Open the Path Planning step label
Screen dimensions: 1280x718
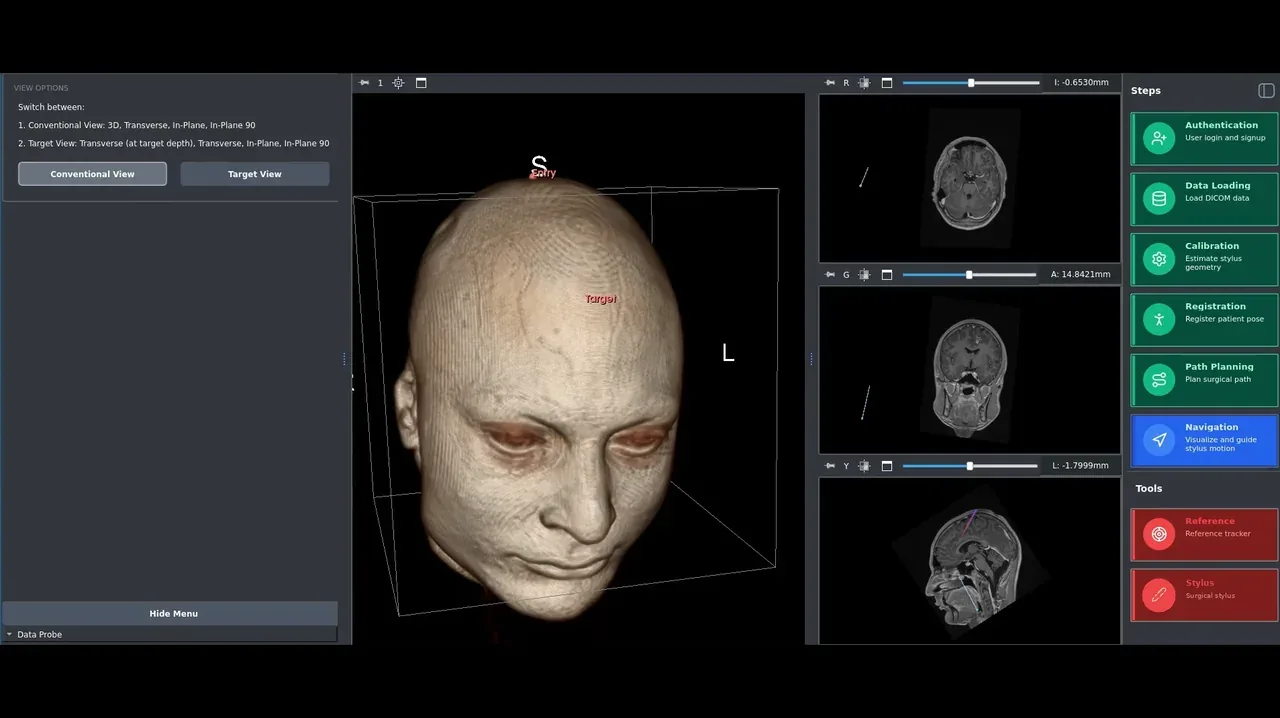[x=1219, y=366]
